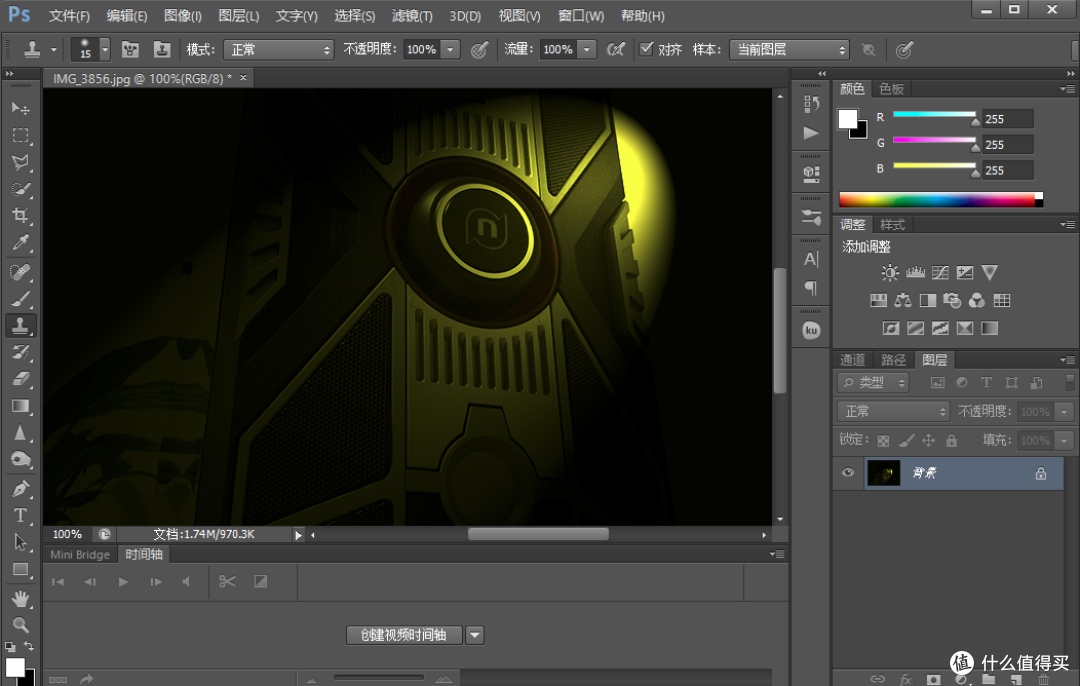Select the Lasso tool
Image resolution: width=1080 pixels, height=686 pixels.
[21, 162]
